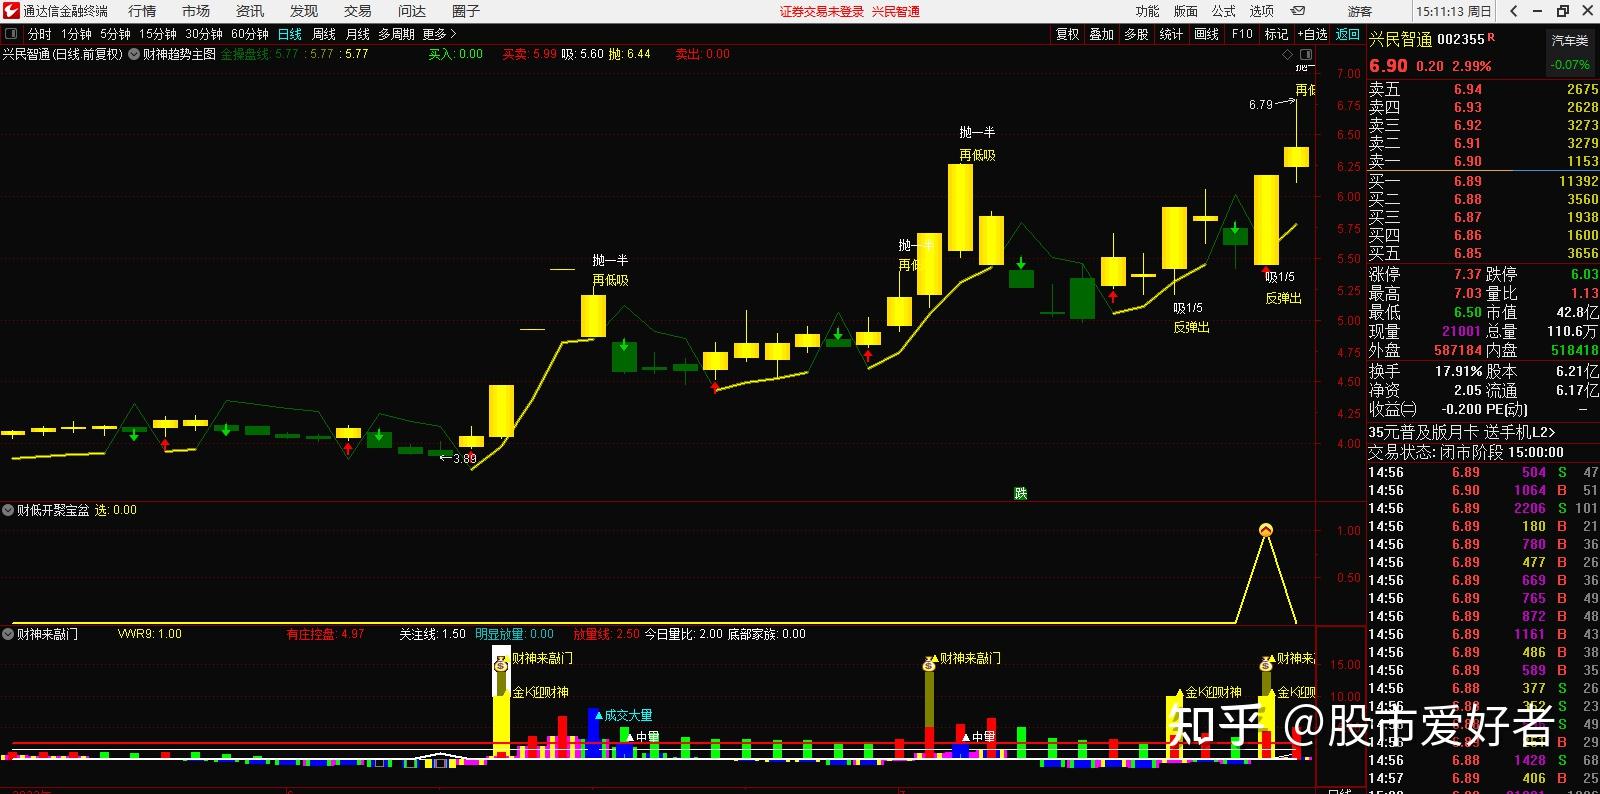This screenshot has width=1600, height=794.
Task: Click the back arrow icon beside the clock
Action: click(1514, 11)
